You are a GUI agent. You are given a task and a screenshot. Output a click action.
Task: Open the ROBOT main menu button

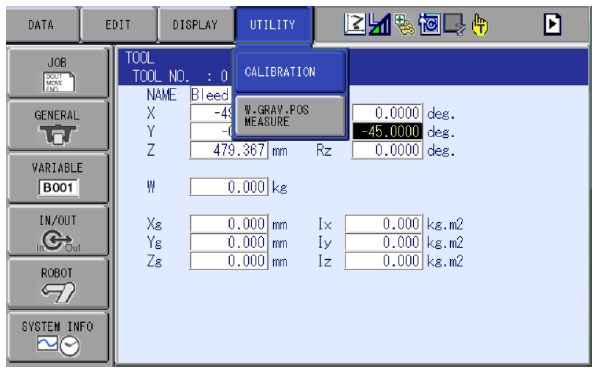coord(58,284)
